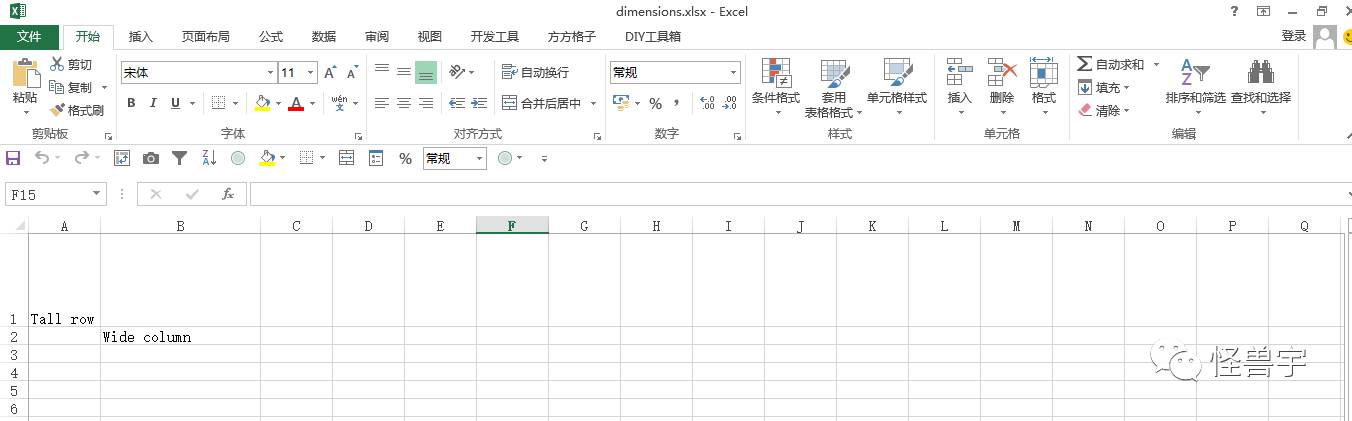The image size is (1352, 421).
Task: Click the Increase Font Size icon
Action: pyautogui.click(x=330, y=73)
